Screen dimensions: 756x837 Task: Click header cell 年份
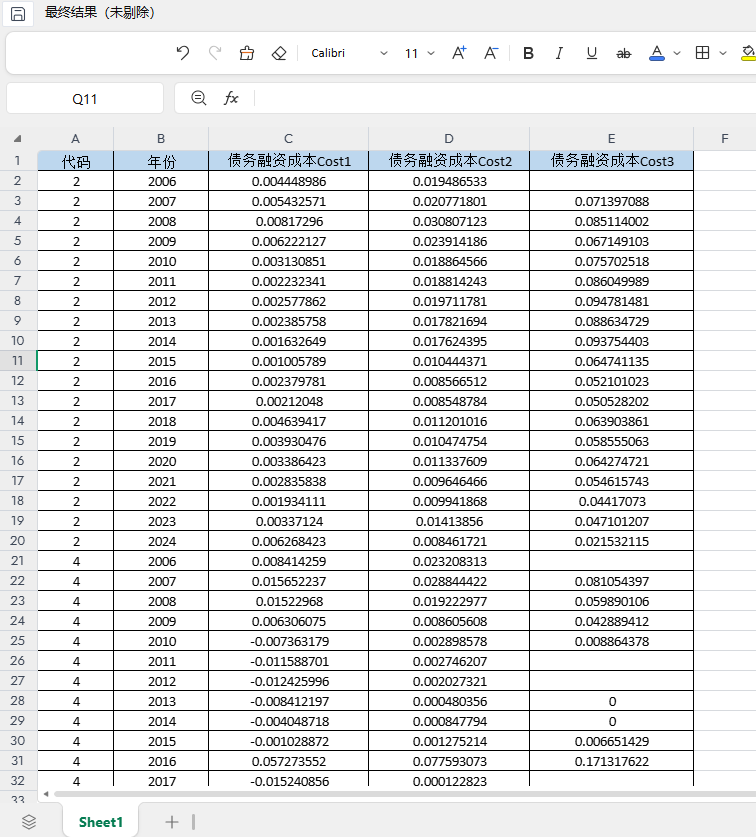pos(161,161)
